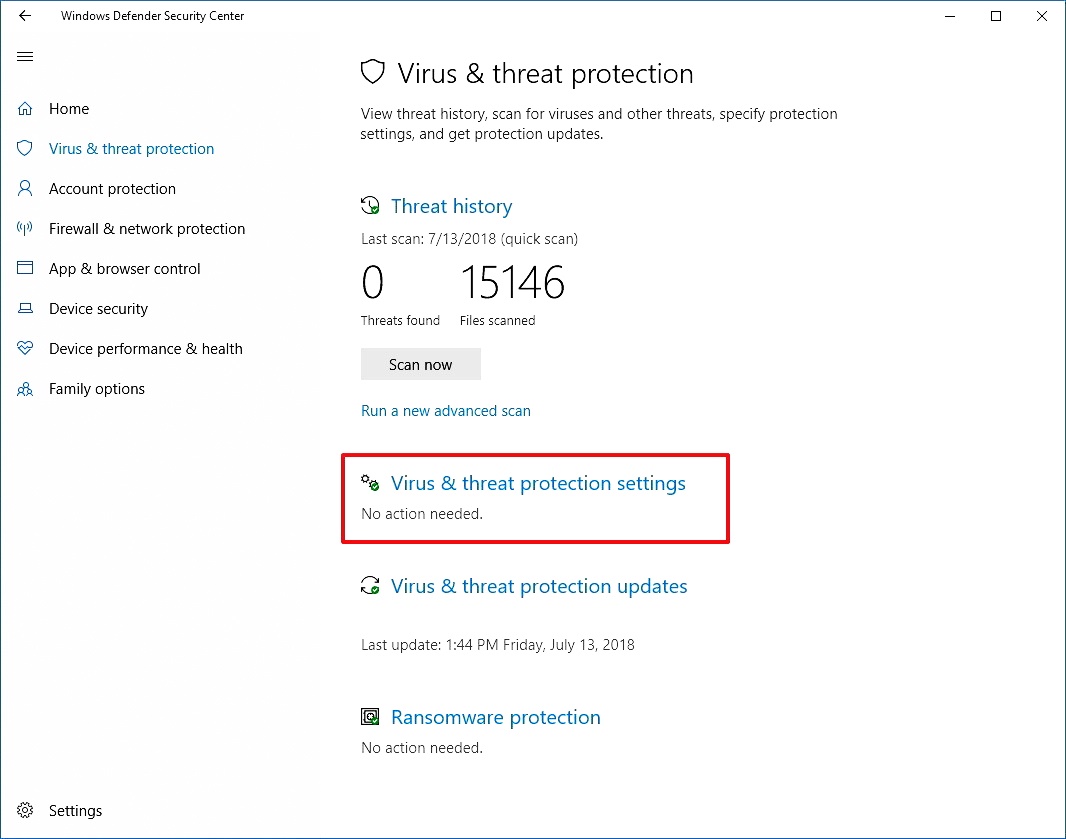Open Family options page
The width and height of the screenshot is (1066, 839).
coord(97,389)
